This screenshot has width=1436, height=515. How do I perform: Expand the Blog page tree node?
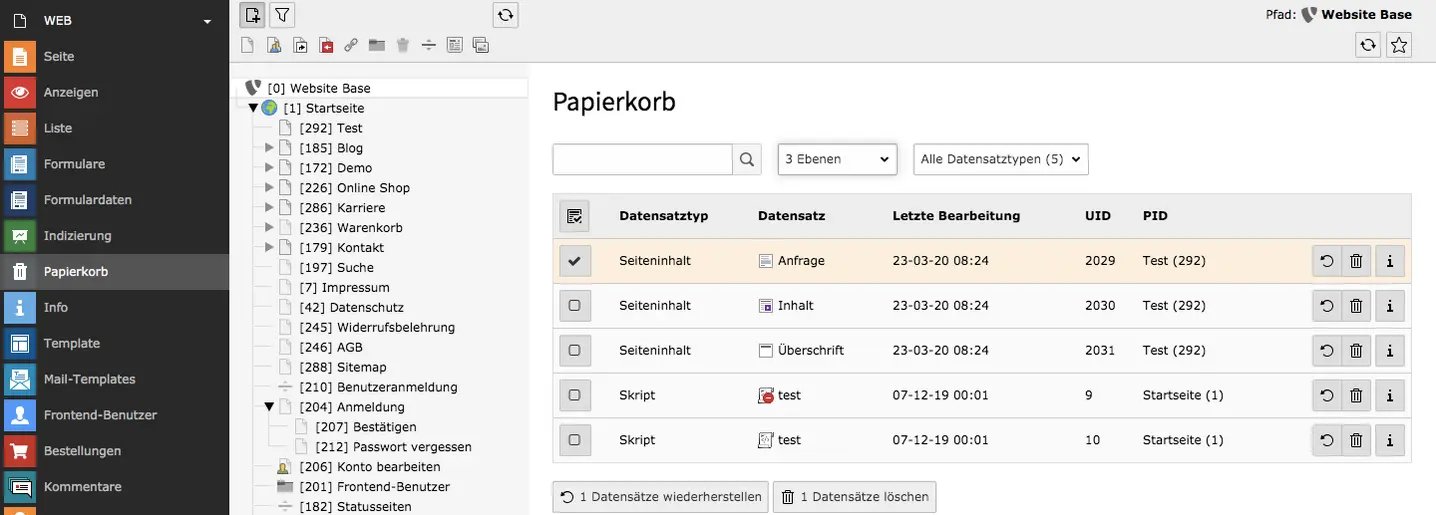click(x=269, y=148)
